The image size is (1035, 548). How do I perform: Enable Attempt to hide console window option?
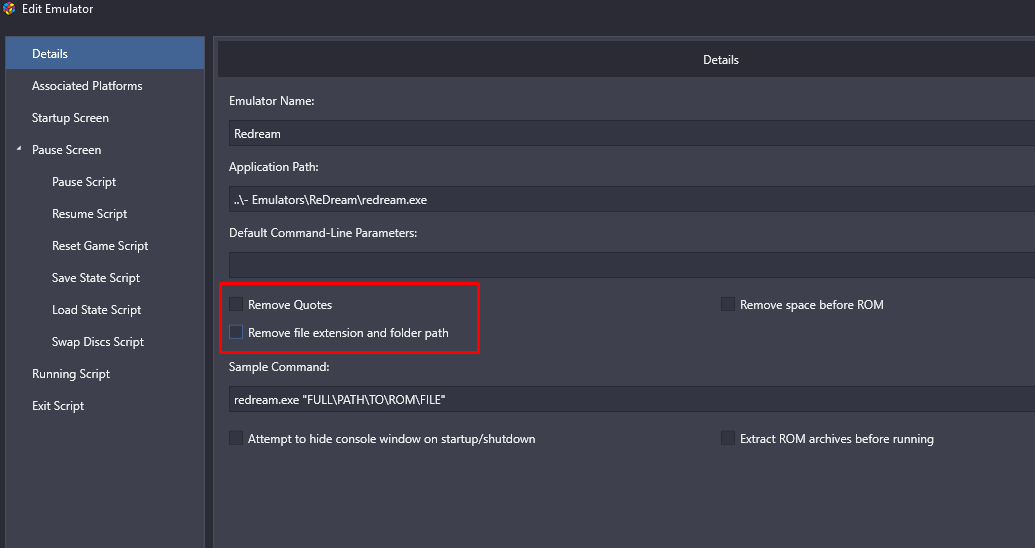point(236,438)
